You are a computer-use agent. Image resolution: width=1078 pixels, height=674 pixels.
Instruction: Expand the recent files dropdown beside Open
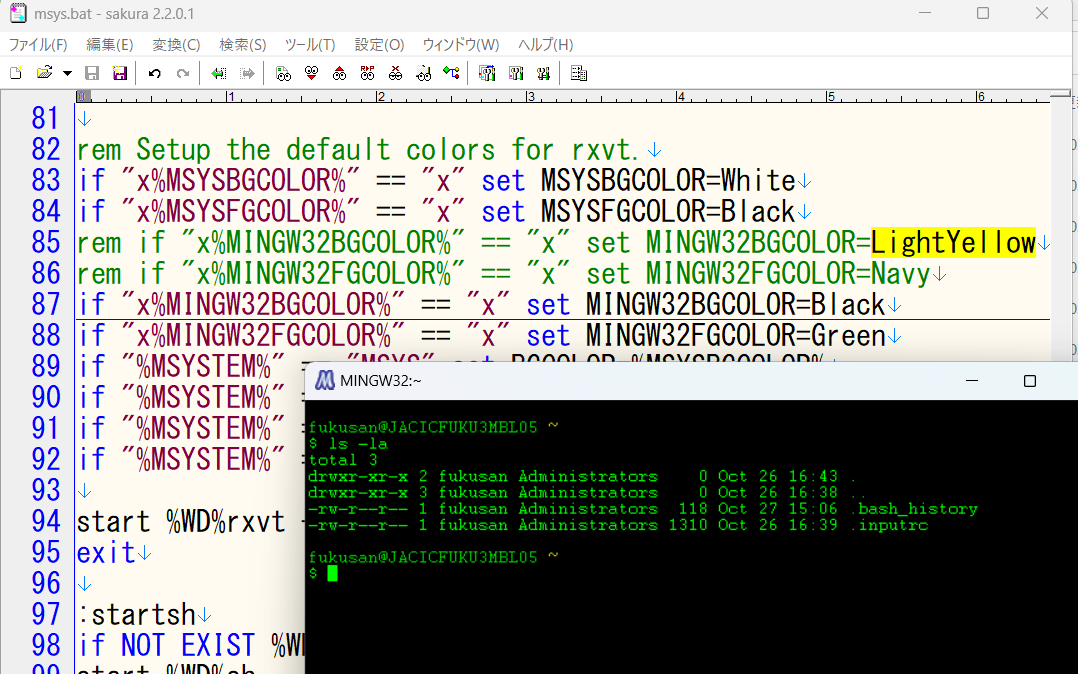click(66, 73)
